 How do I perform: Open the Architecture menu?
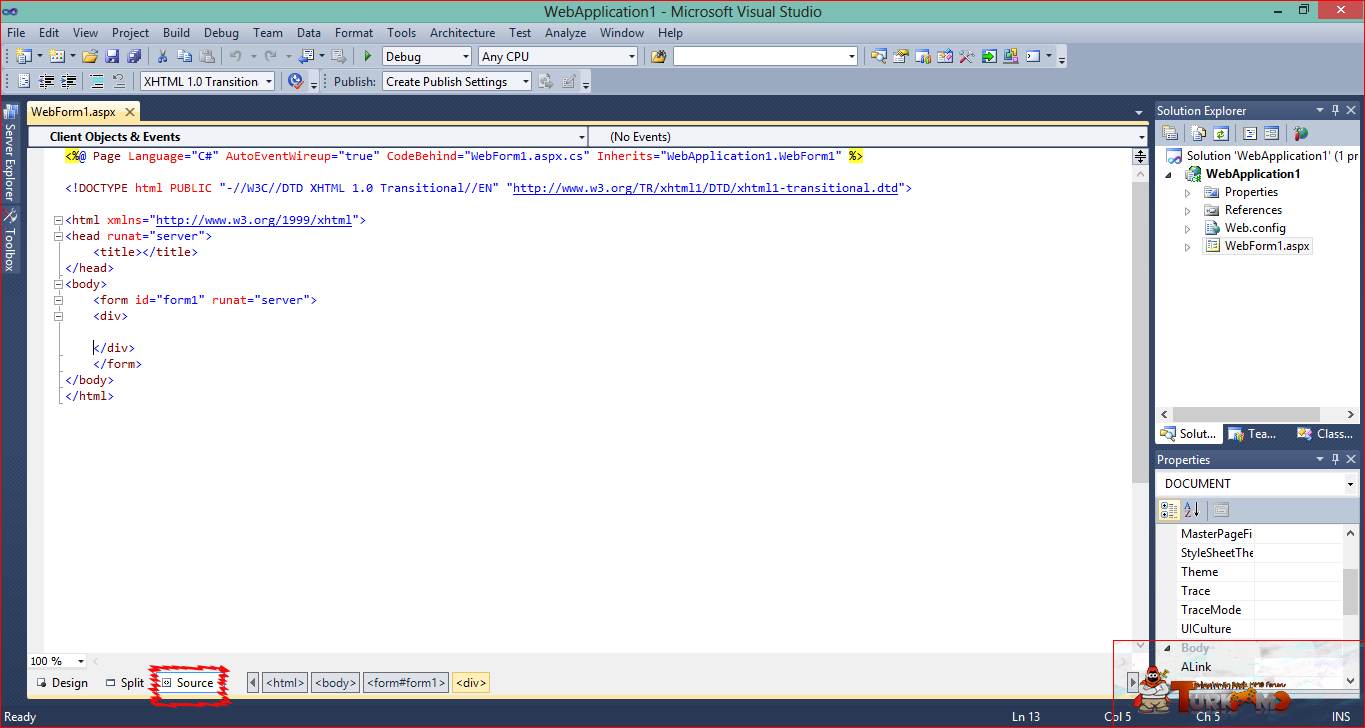click(x=462, y=33)
